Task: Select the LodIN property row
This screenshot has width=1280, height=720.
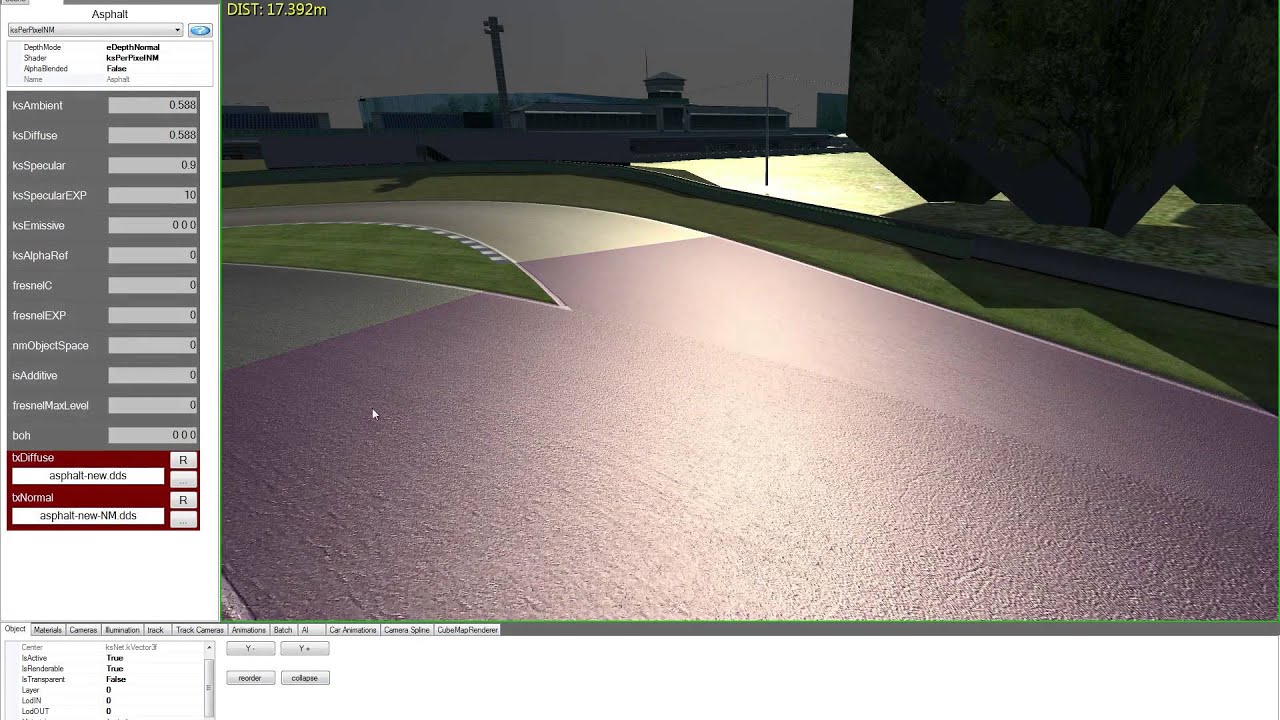Action: (x=105, y=701)
